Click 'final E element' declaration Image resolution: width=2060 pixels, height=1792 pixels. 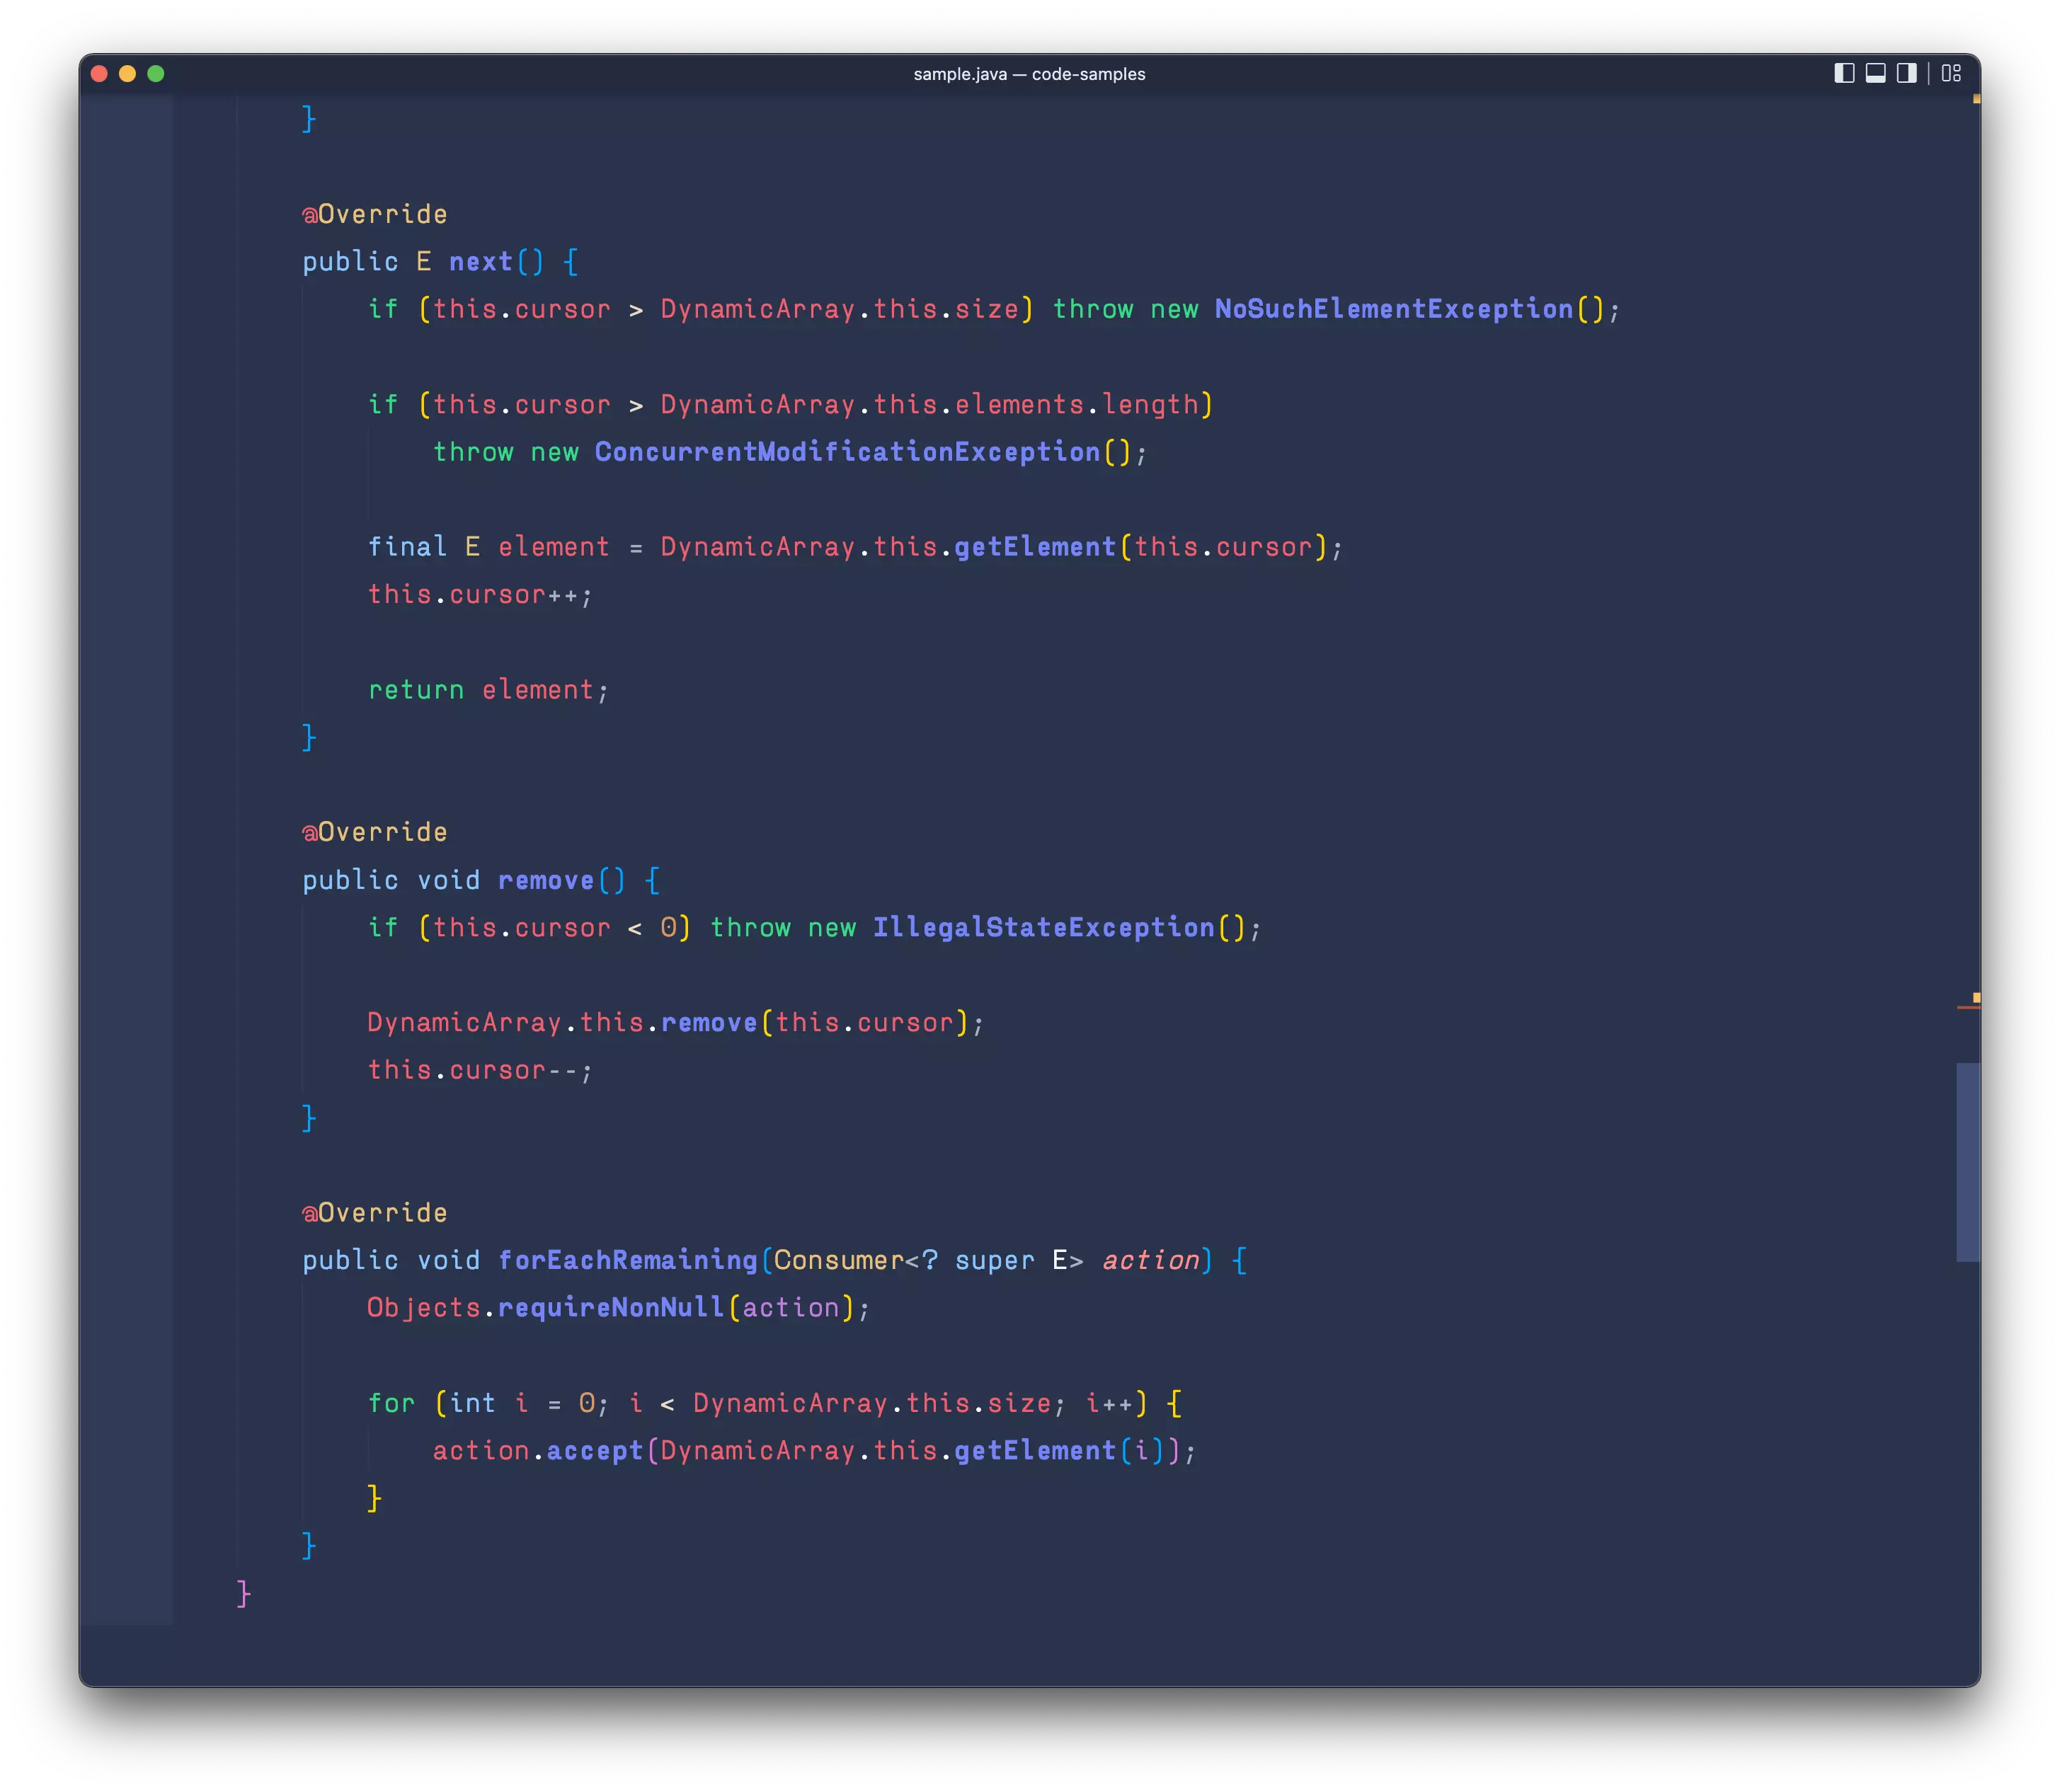(488, 547)
